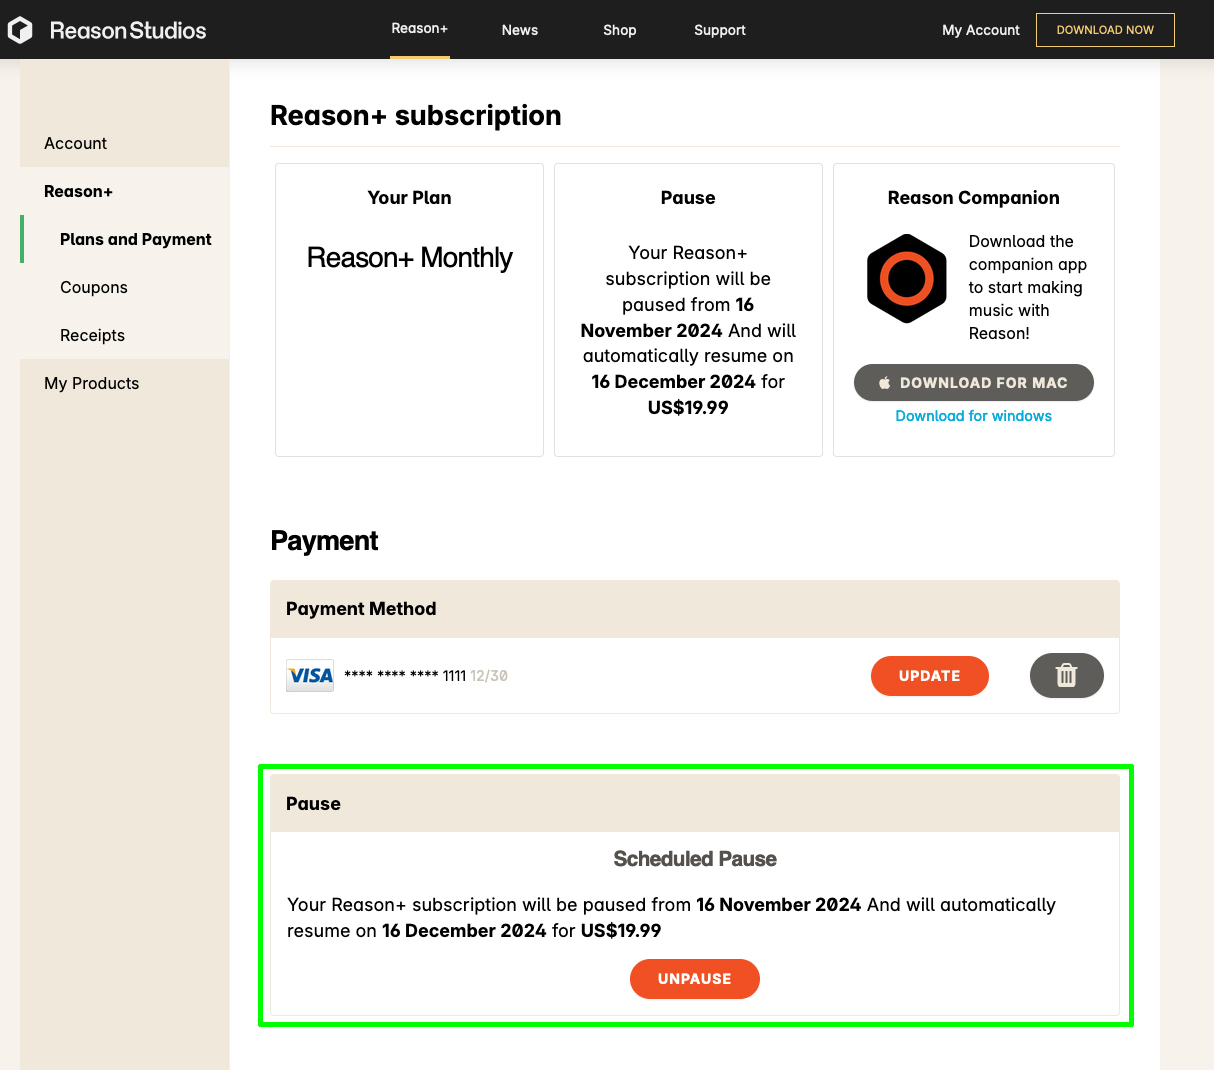Click the 'Payment' section heading
The width and height of the screenshot is (1214, 1070).
pos(324,541)
